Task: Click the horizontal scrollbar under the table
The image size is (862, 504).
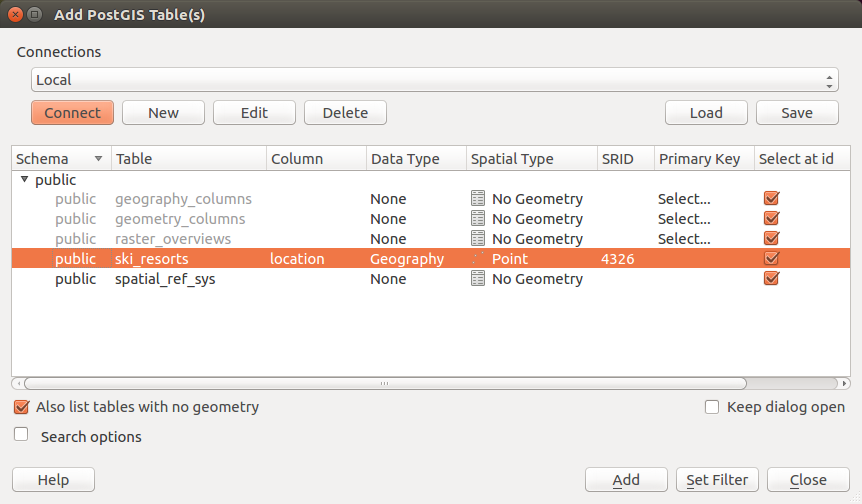Action: pyautogui.click(x=384, y=383)
